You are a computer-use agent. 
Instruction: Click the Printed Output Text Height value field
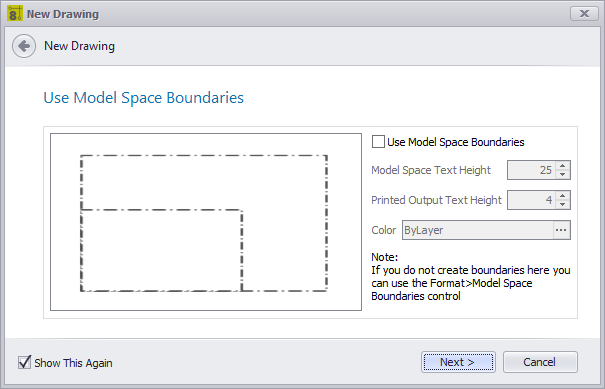pos(531,200)
